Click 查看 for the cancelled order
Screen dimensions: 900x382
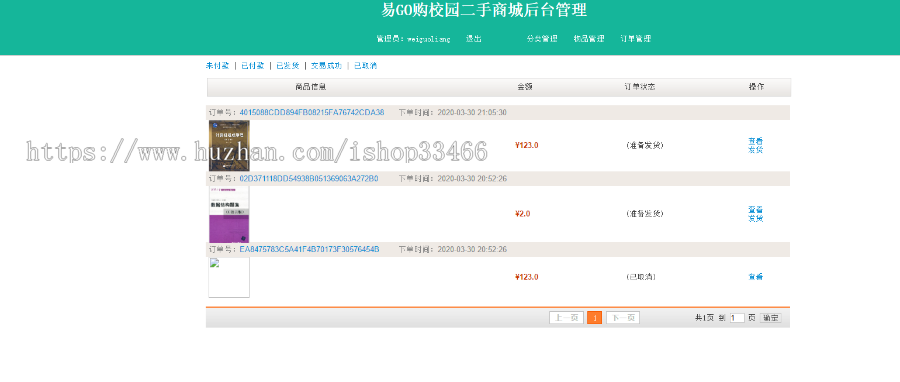755,277
